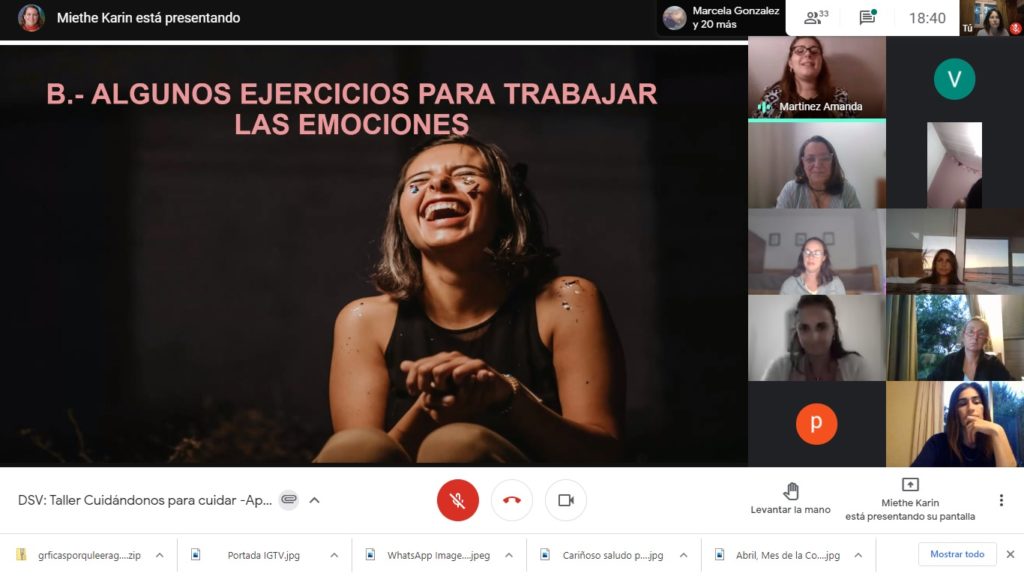
Task: Open the participants list showing 33 people
Action: coord(816,18)
